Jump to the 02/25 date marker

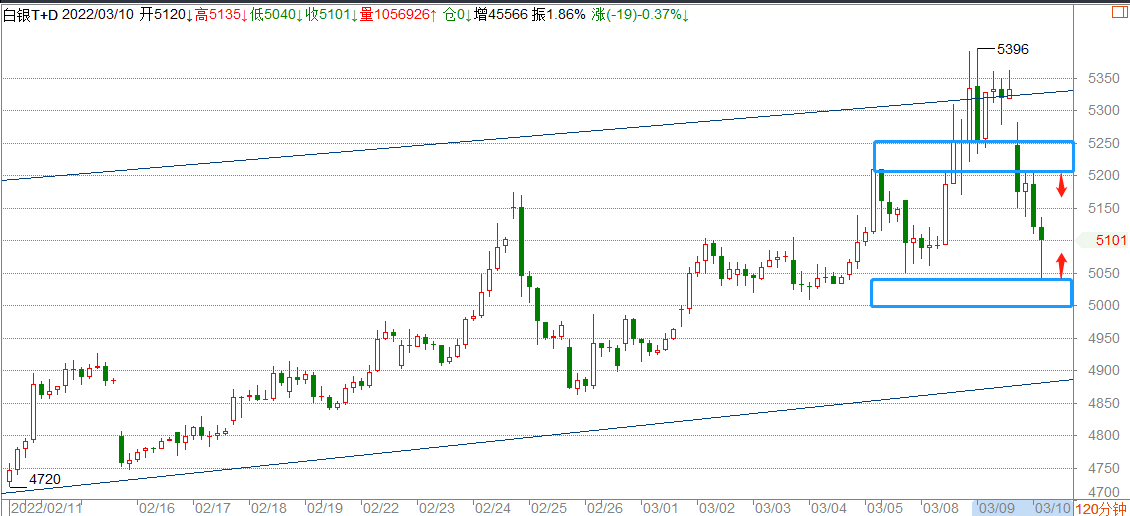pos(548,508)
